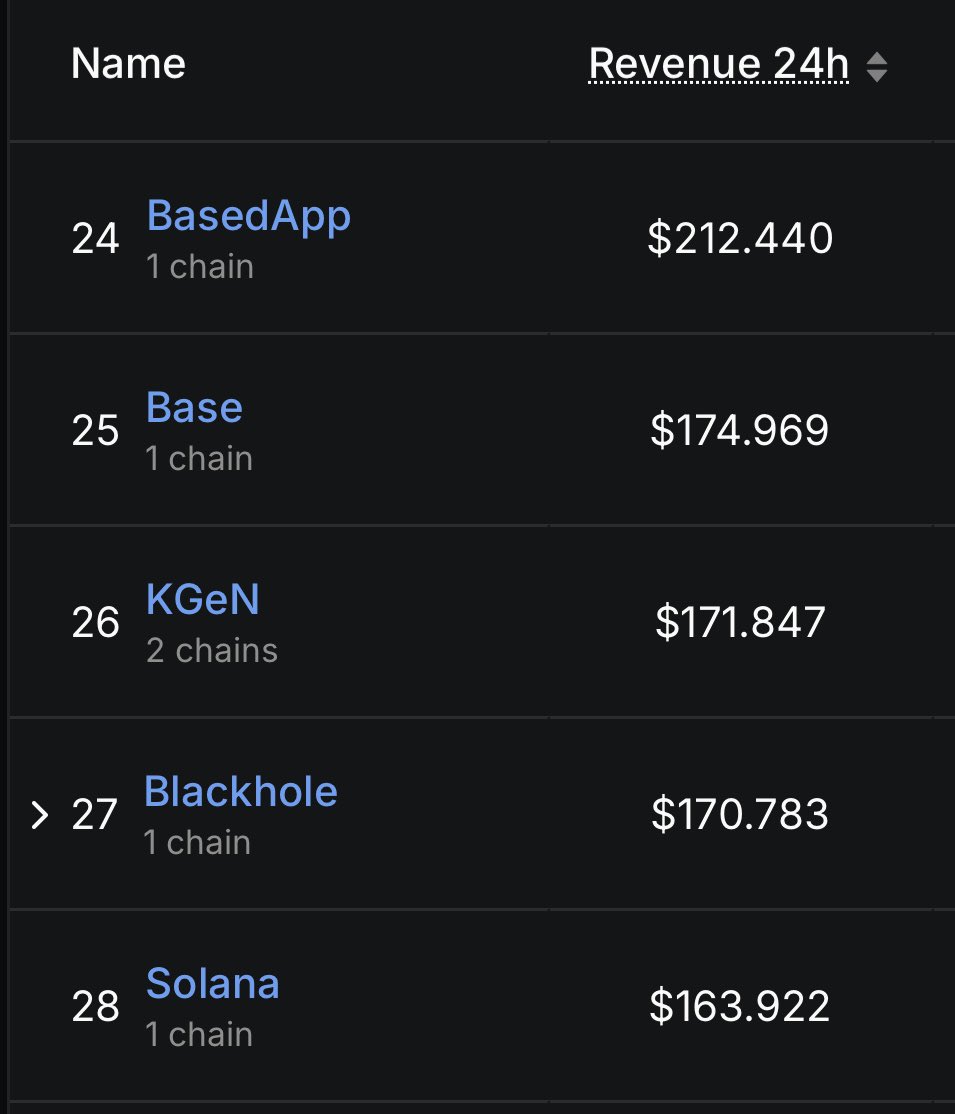Open the KGeN link

coord(203,599)
